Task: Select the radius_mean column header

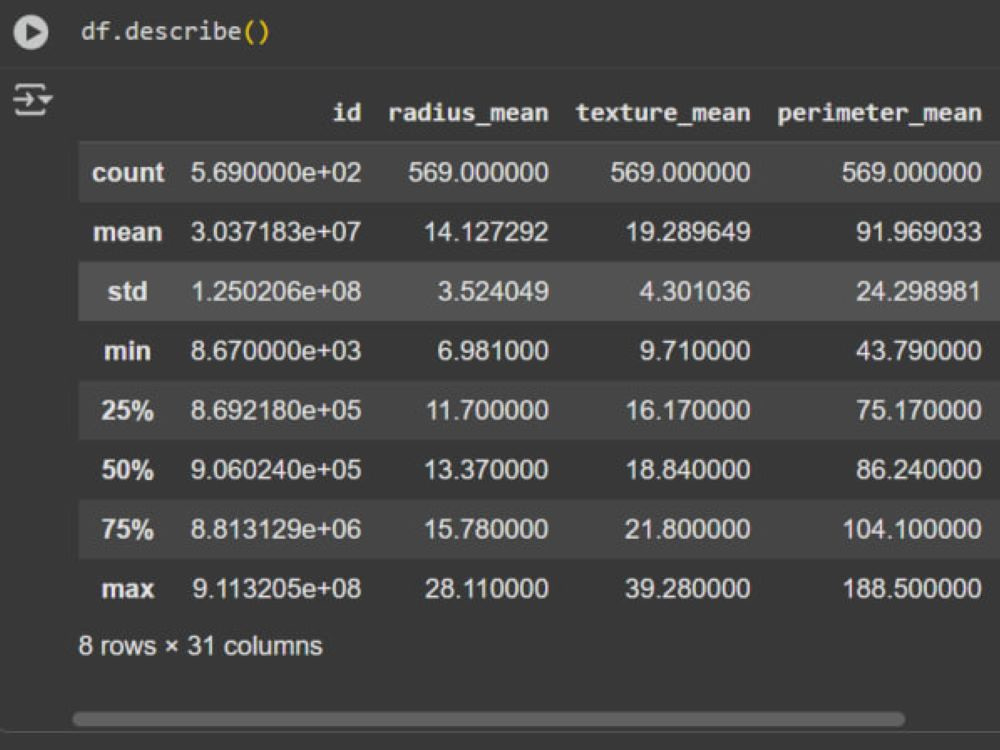Action: tap(468, 113)
